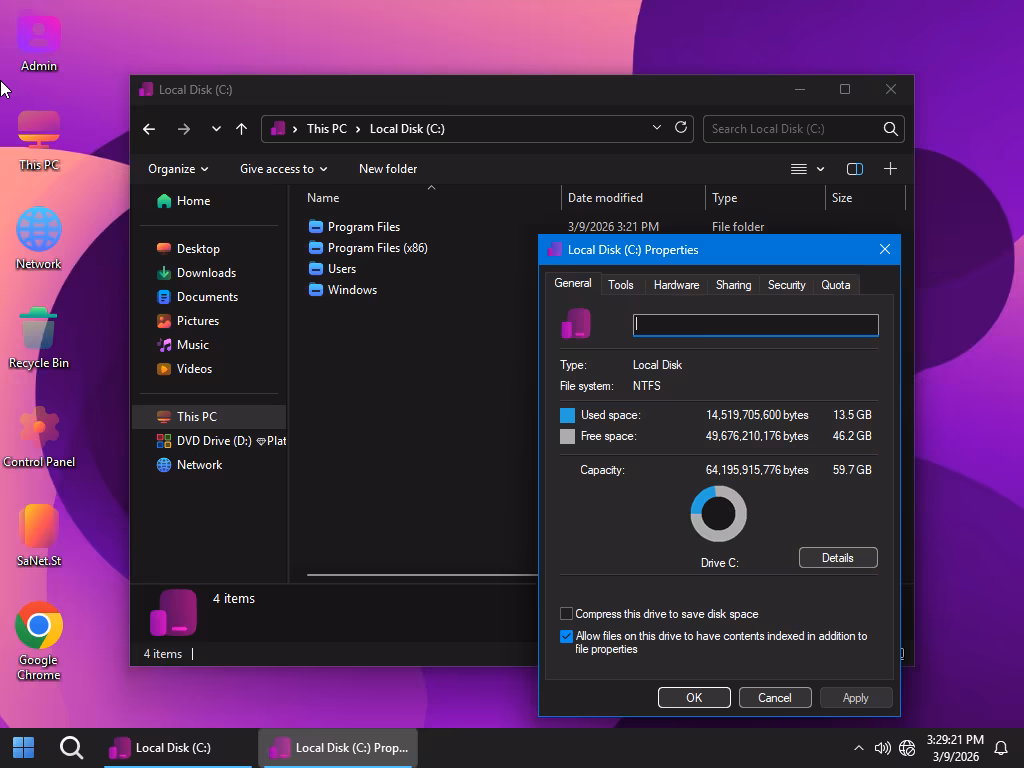This screenshot has height=768, width=1024.
Task: Click the Details button
Action: tap(838, 558)
